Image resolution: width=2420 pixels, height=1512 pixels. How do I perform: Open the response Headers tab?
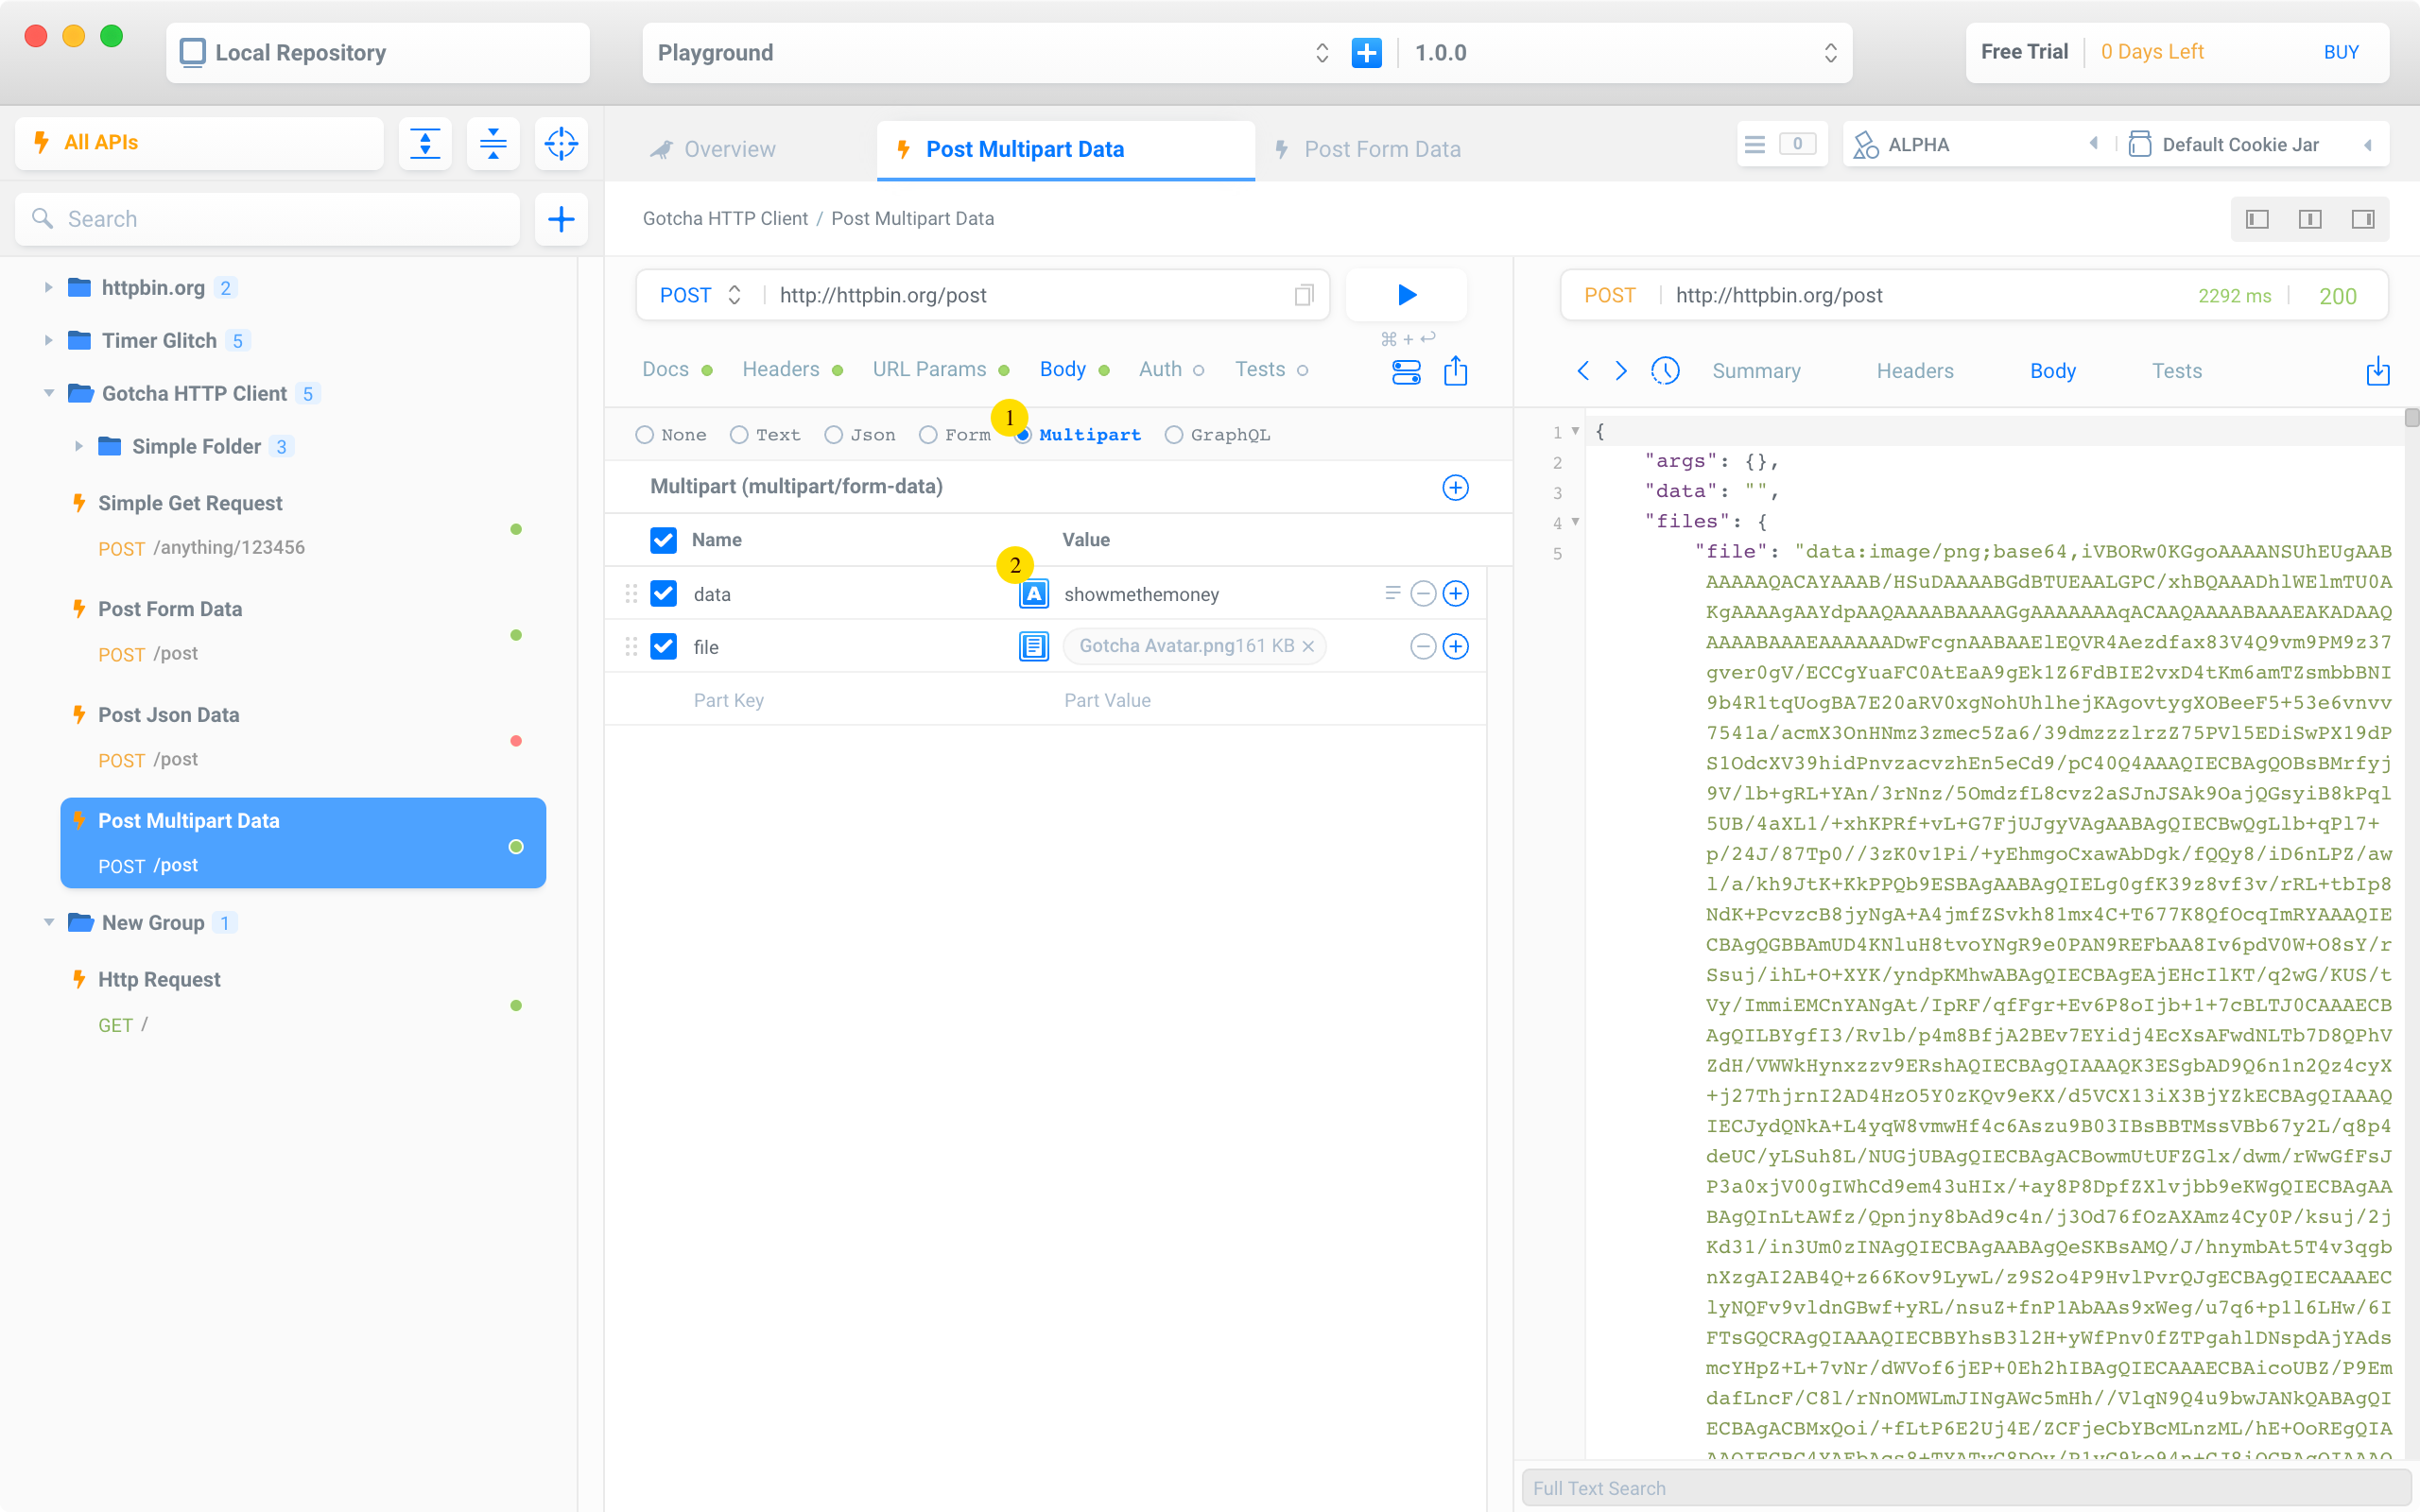click(1914, 371)
